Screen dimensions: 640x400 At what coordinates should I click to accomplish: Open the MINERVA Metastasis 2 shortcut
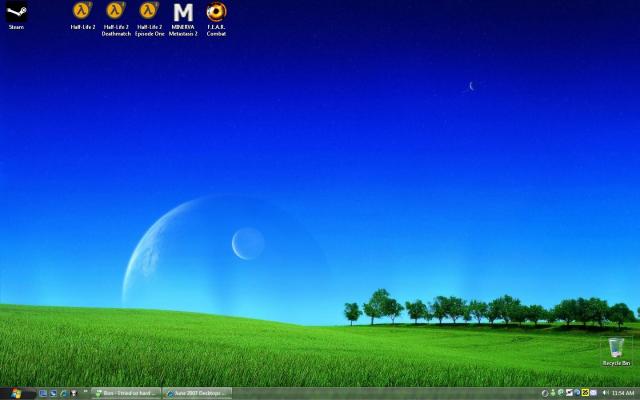(x=183, y=19)
